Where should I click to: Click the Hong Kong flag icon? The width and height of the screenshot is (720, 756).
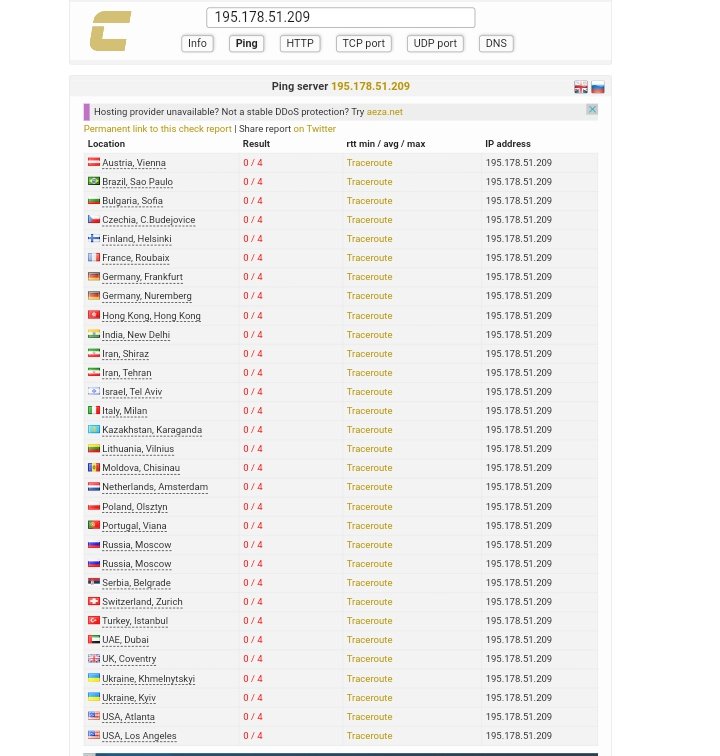pos(94,315)
